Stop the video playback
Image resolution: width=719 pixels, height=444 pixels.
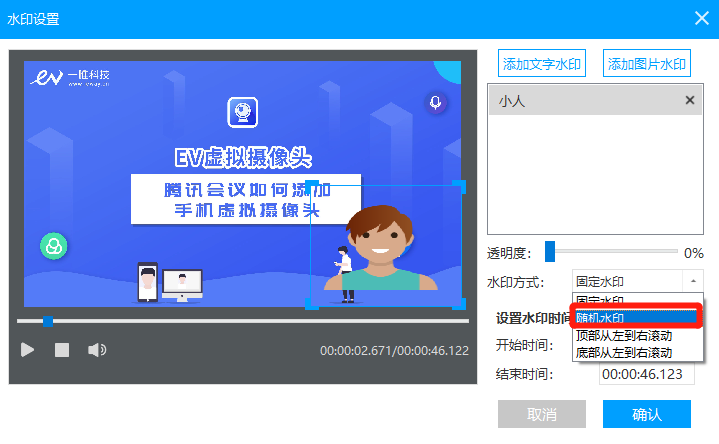[x=62, y=350]
